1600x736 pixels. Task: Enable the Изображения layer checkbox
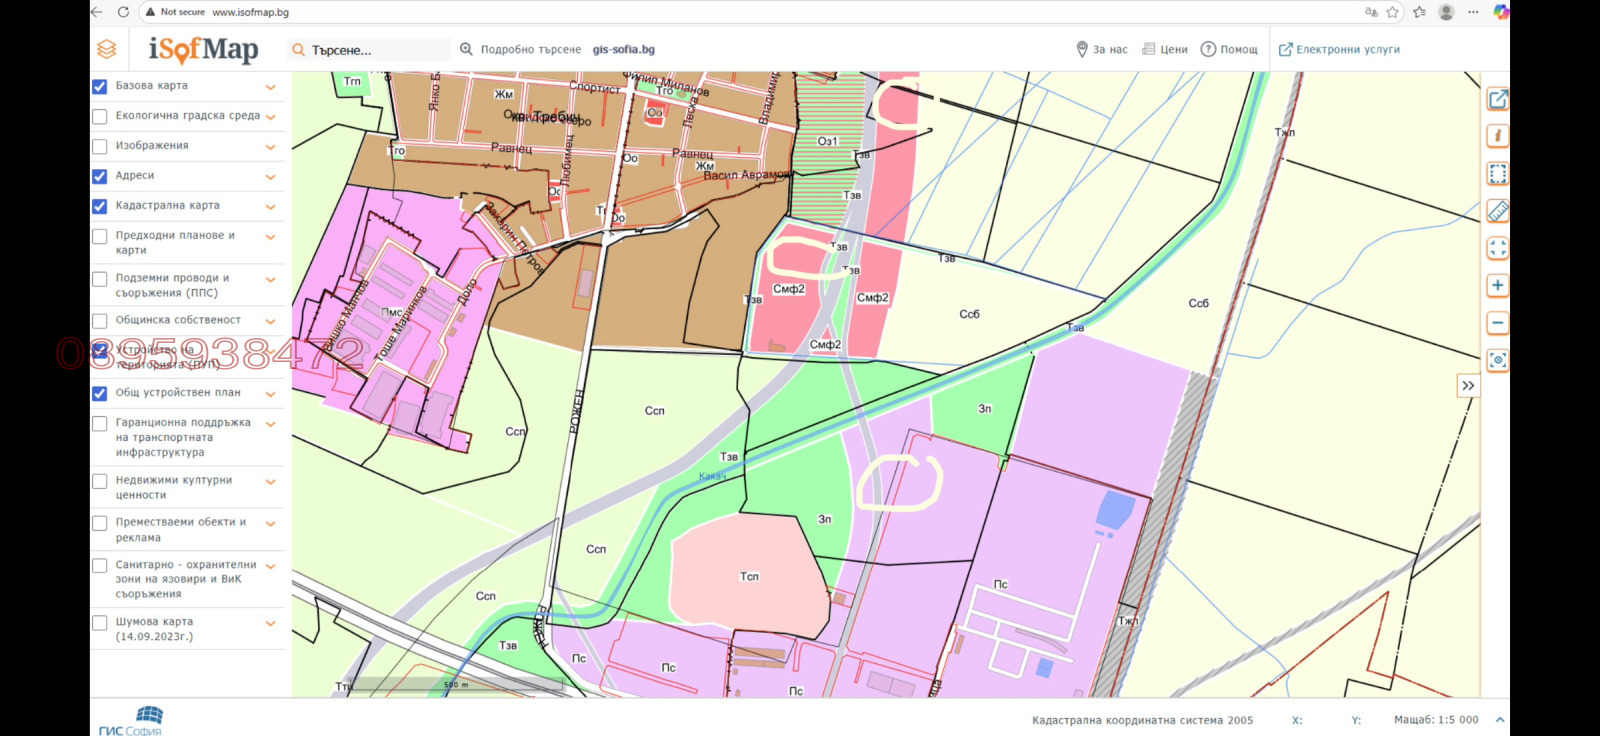point(100,147)
